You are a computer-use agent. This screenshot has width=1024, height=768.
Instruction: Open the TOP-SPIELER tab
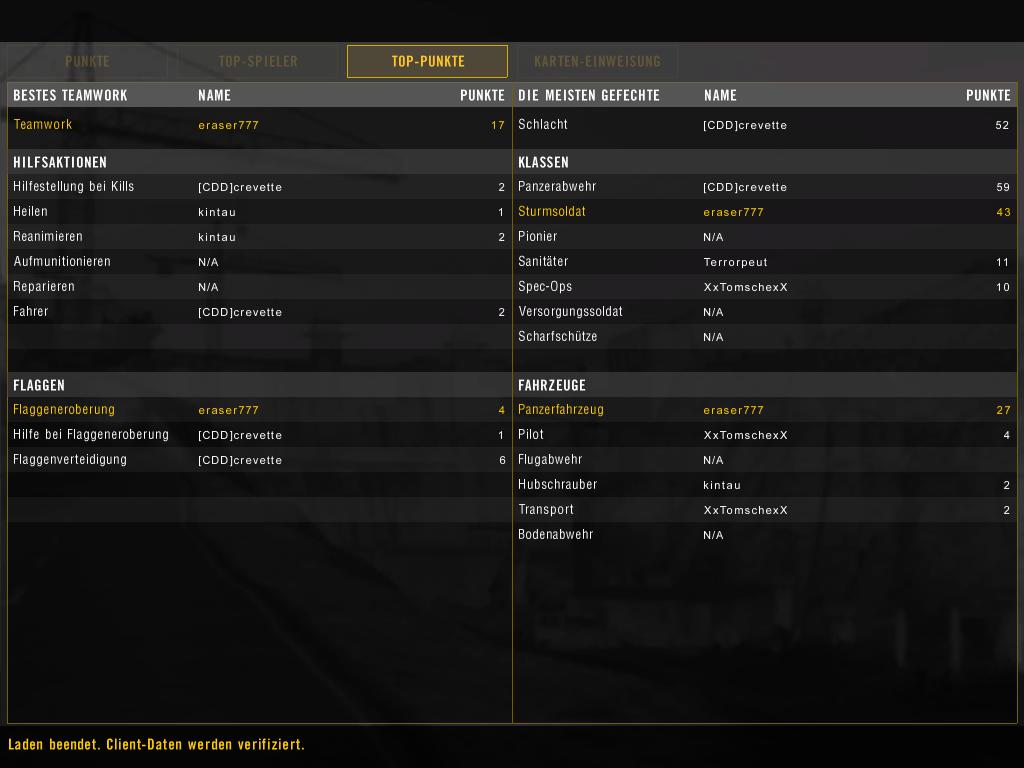[258, 61]
